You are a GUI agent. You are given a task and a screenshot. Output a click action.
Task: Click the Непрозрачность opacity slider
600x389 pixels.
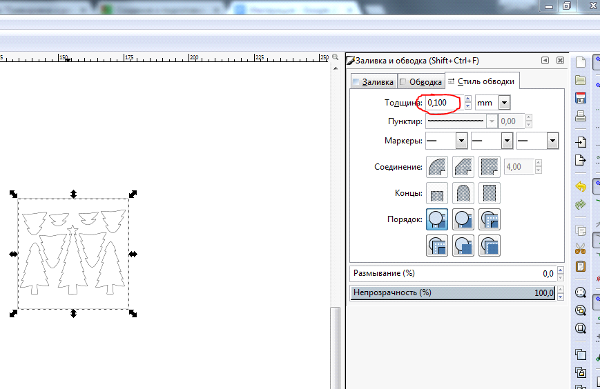pos(453,293)
